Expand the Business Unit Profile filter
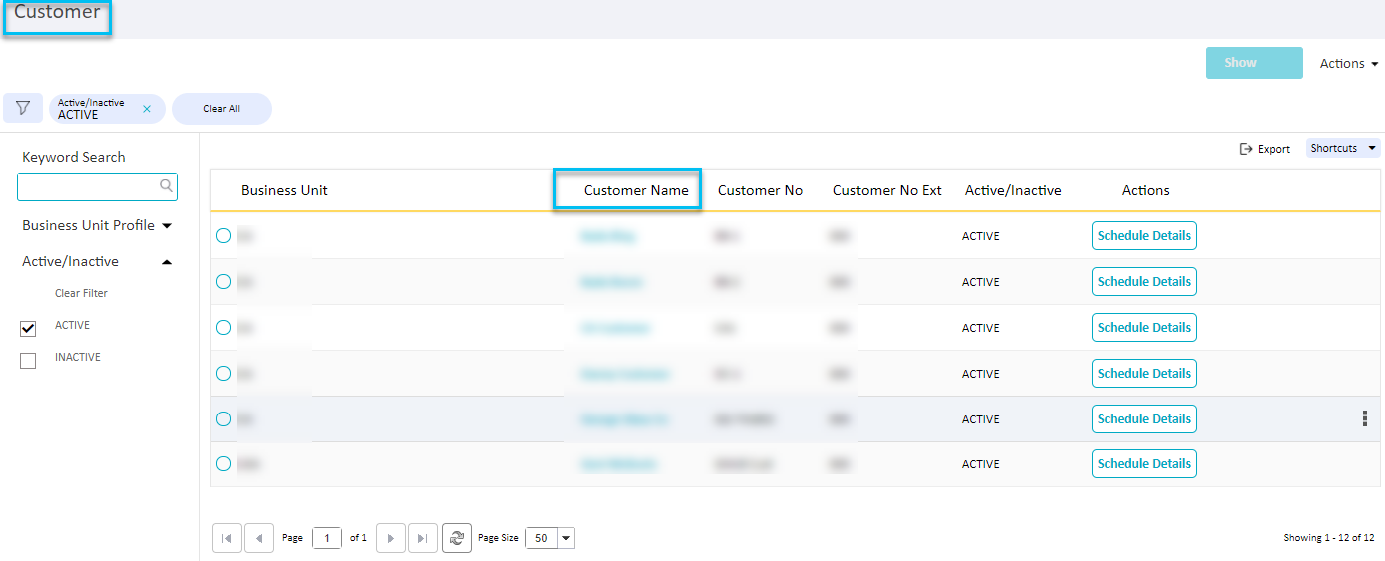 pyautogui.click(x=97, y=225)
